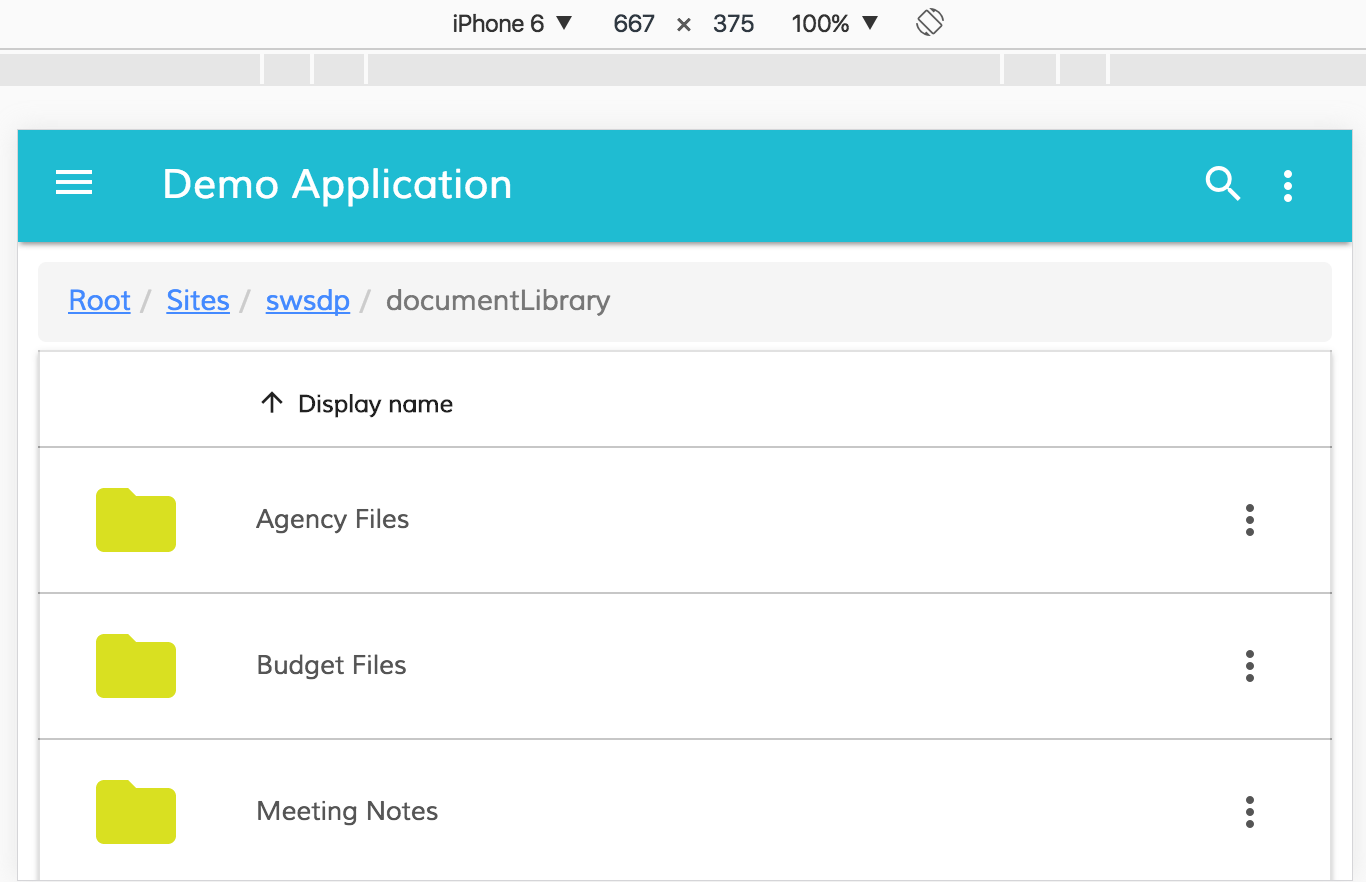Open the app options kebab menu

coord(1288,185)
